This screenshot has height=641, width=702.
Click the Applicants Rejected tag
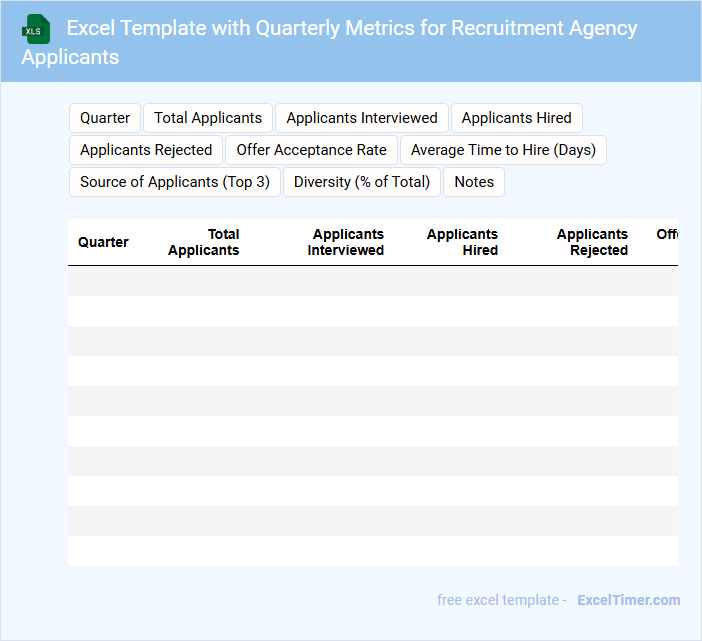(146, 150)
